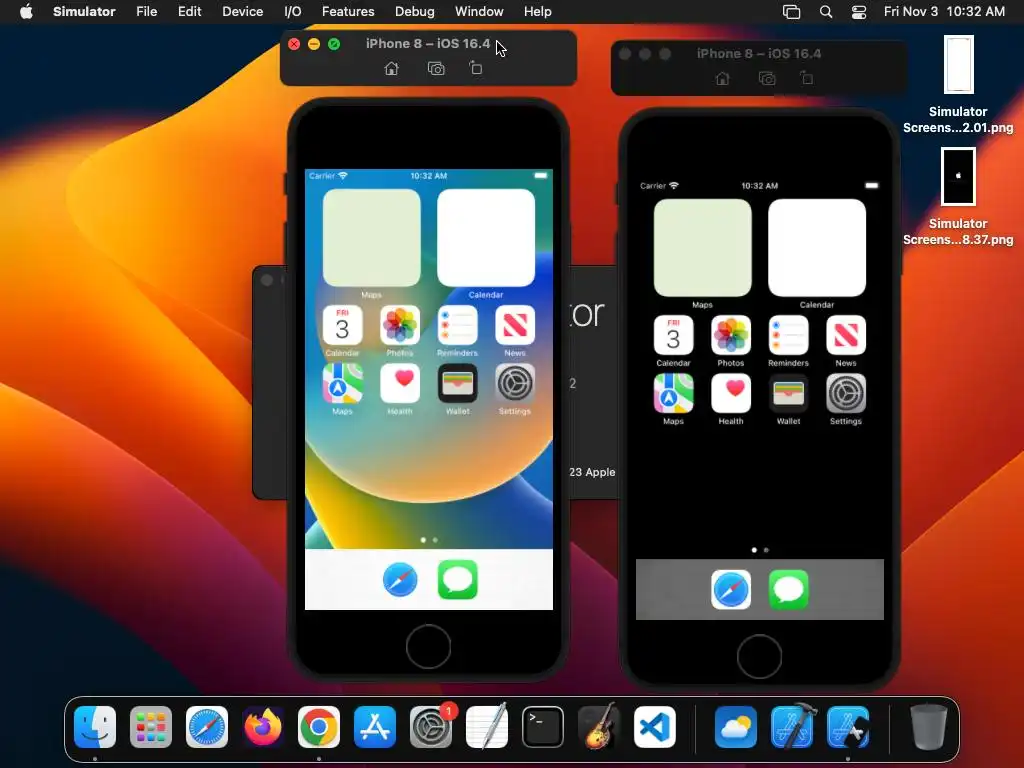
Task: Open Settings app in right simulator
Action: tap(846, 393)
